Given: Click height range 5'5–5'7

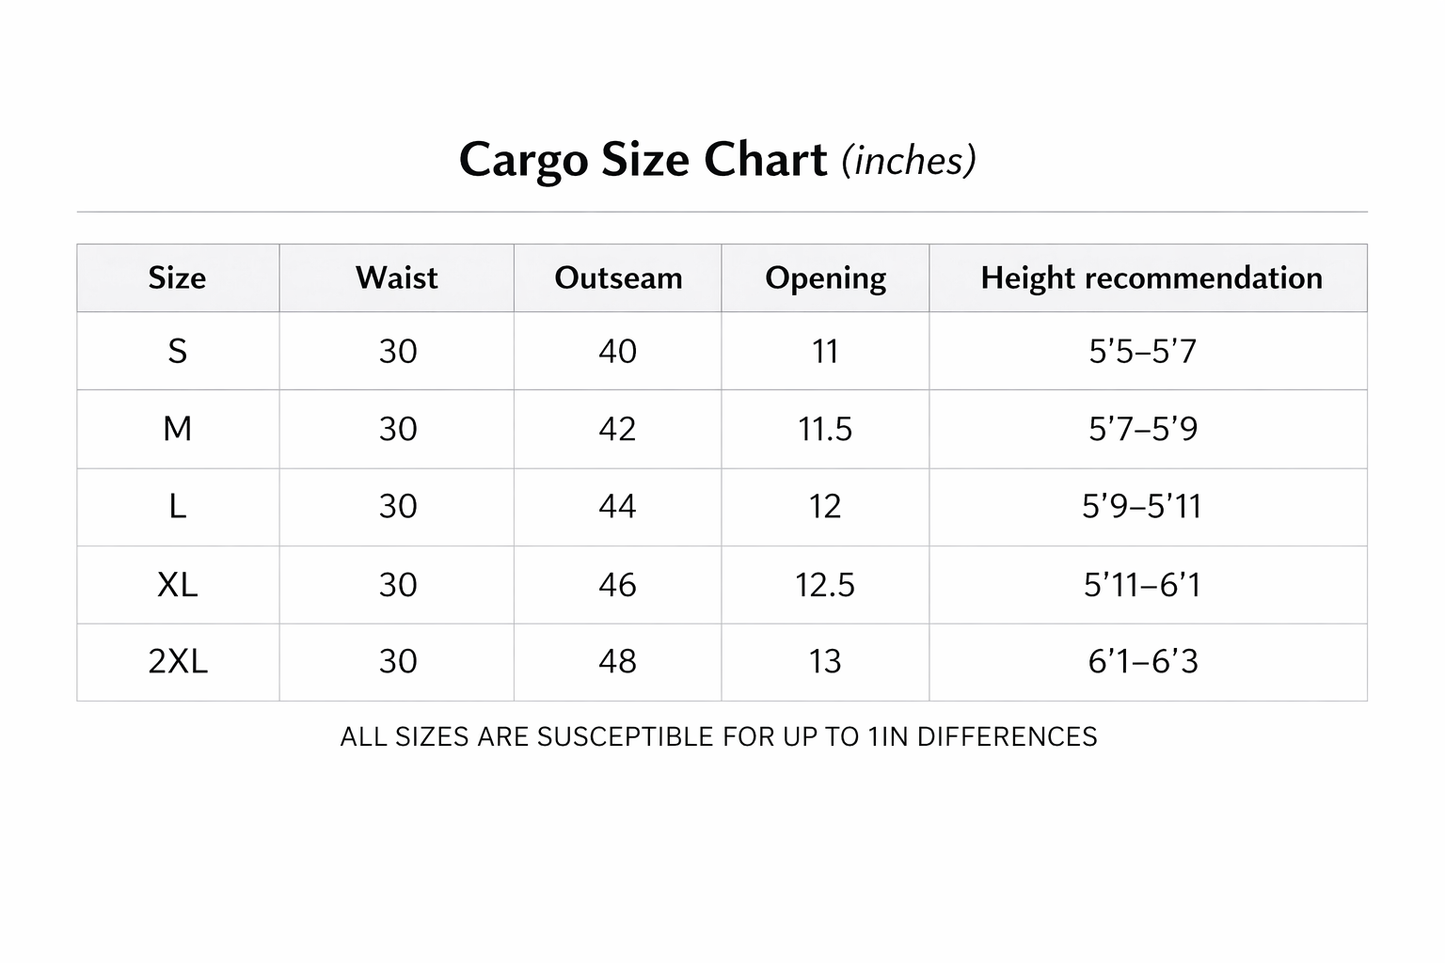Looking at the screenshot, I should click(1142, 351).
